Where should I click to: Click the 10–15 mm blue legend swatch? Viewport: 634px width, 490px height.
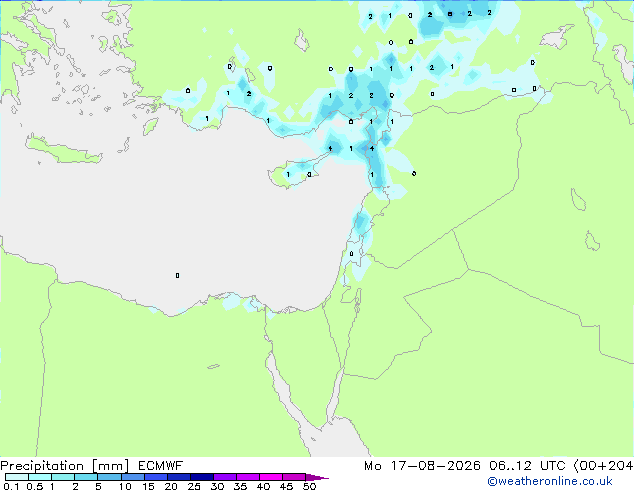point(133,477)
